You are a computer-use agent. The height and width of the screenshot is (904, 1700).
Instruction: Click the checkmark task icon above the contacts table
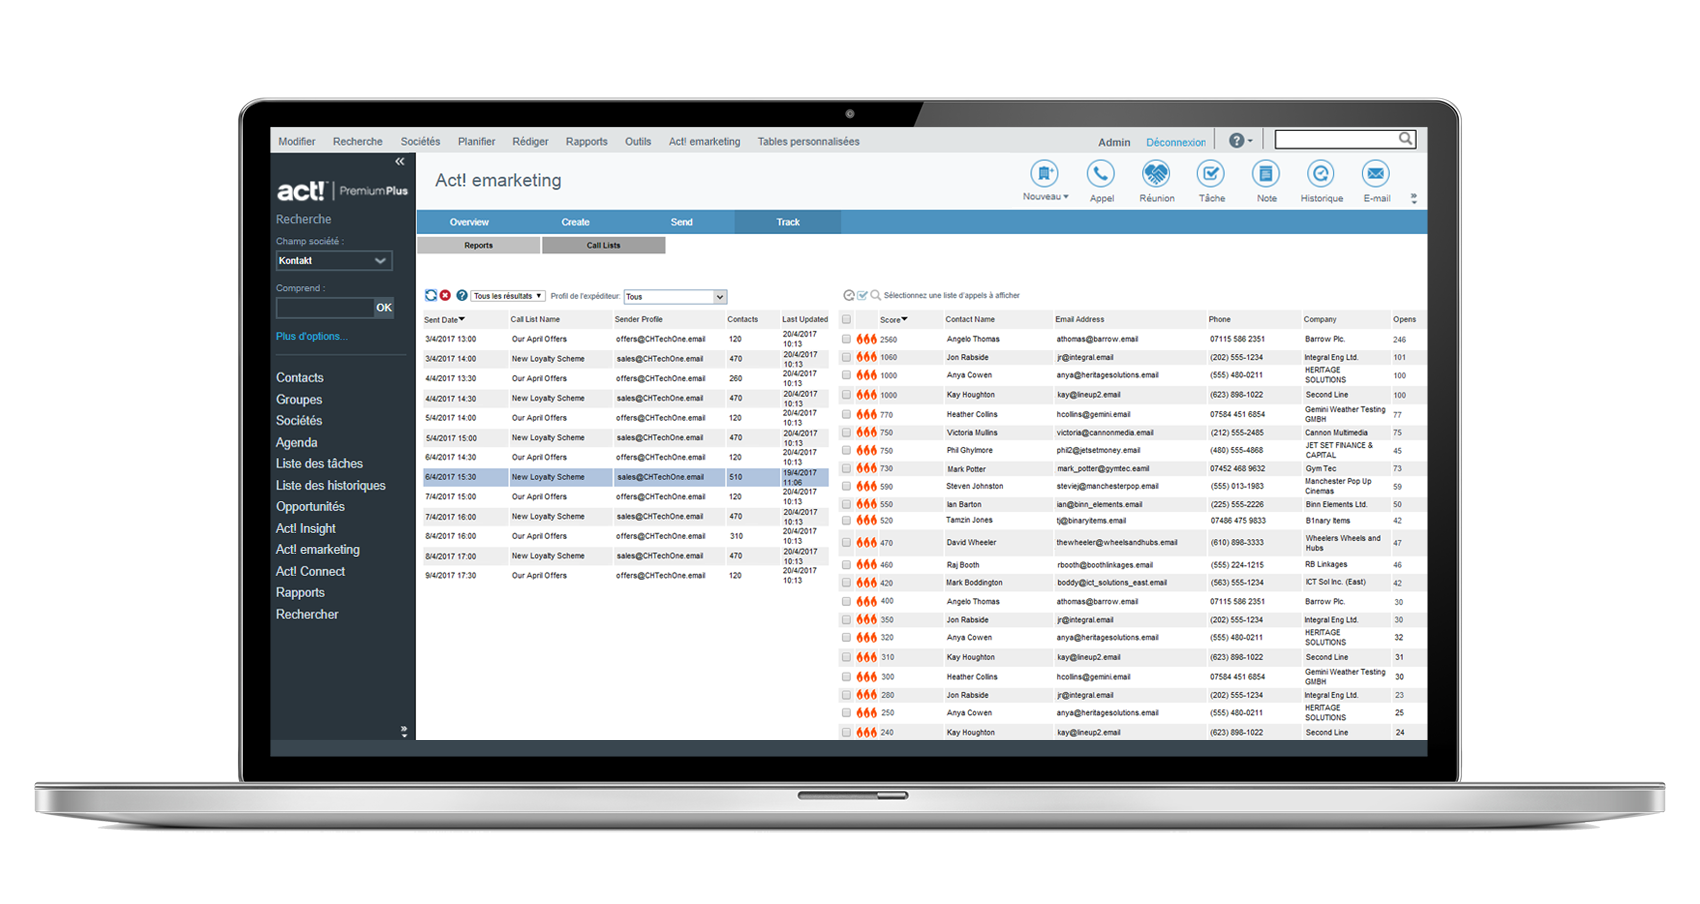[862, 296]
